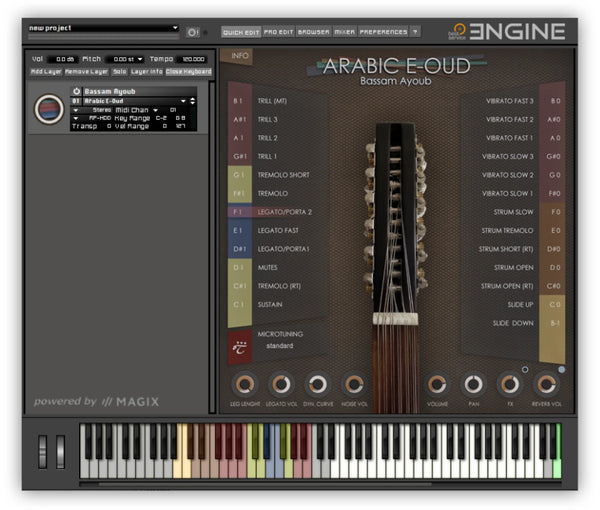600x510 pixels.
Task: Click the panic button beside project name
Action: pos(193,31)
